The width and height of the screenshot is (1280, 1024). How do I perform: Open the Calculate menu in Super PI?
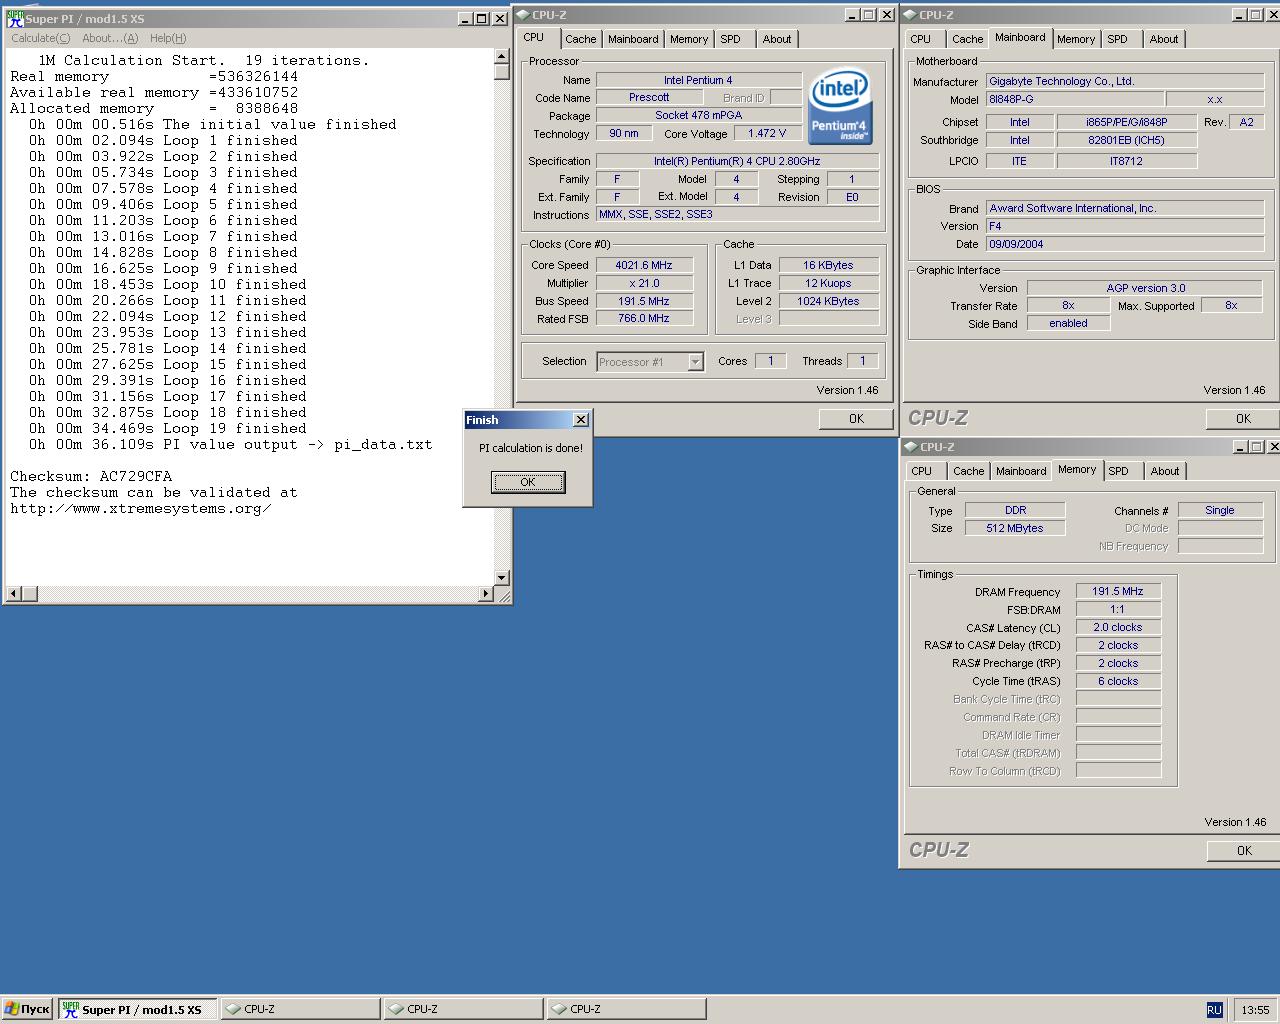coord(40,38)
